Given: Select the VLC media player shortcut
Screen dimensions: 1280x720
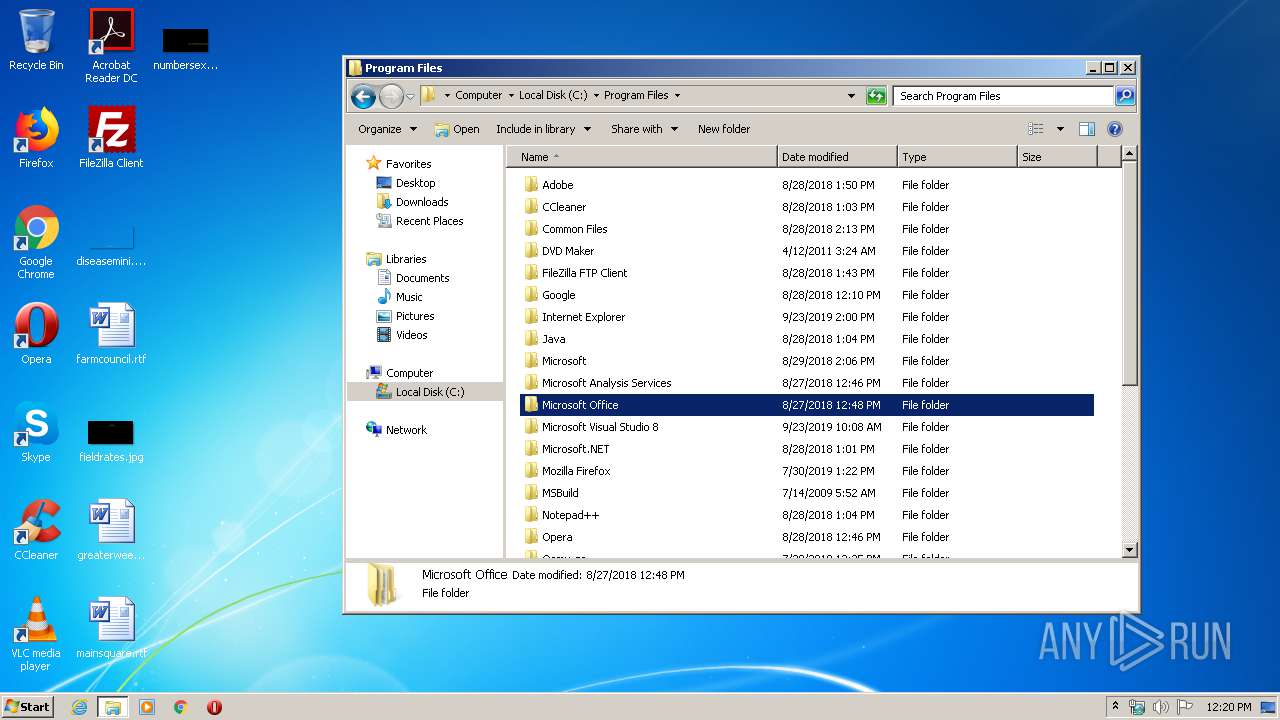Looking at the screenshot, I should [36, 634].
